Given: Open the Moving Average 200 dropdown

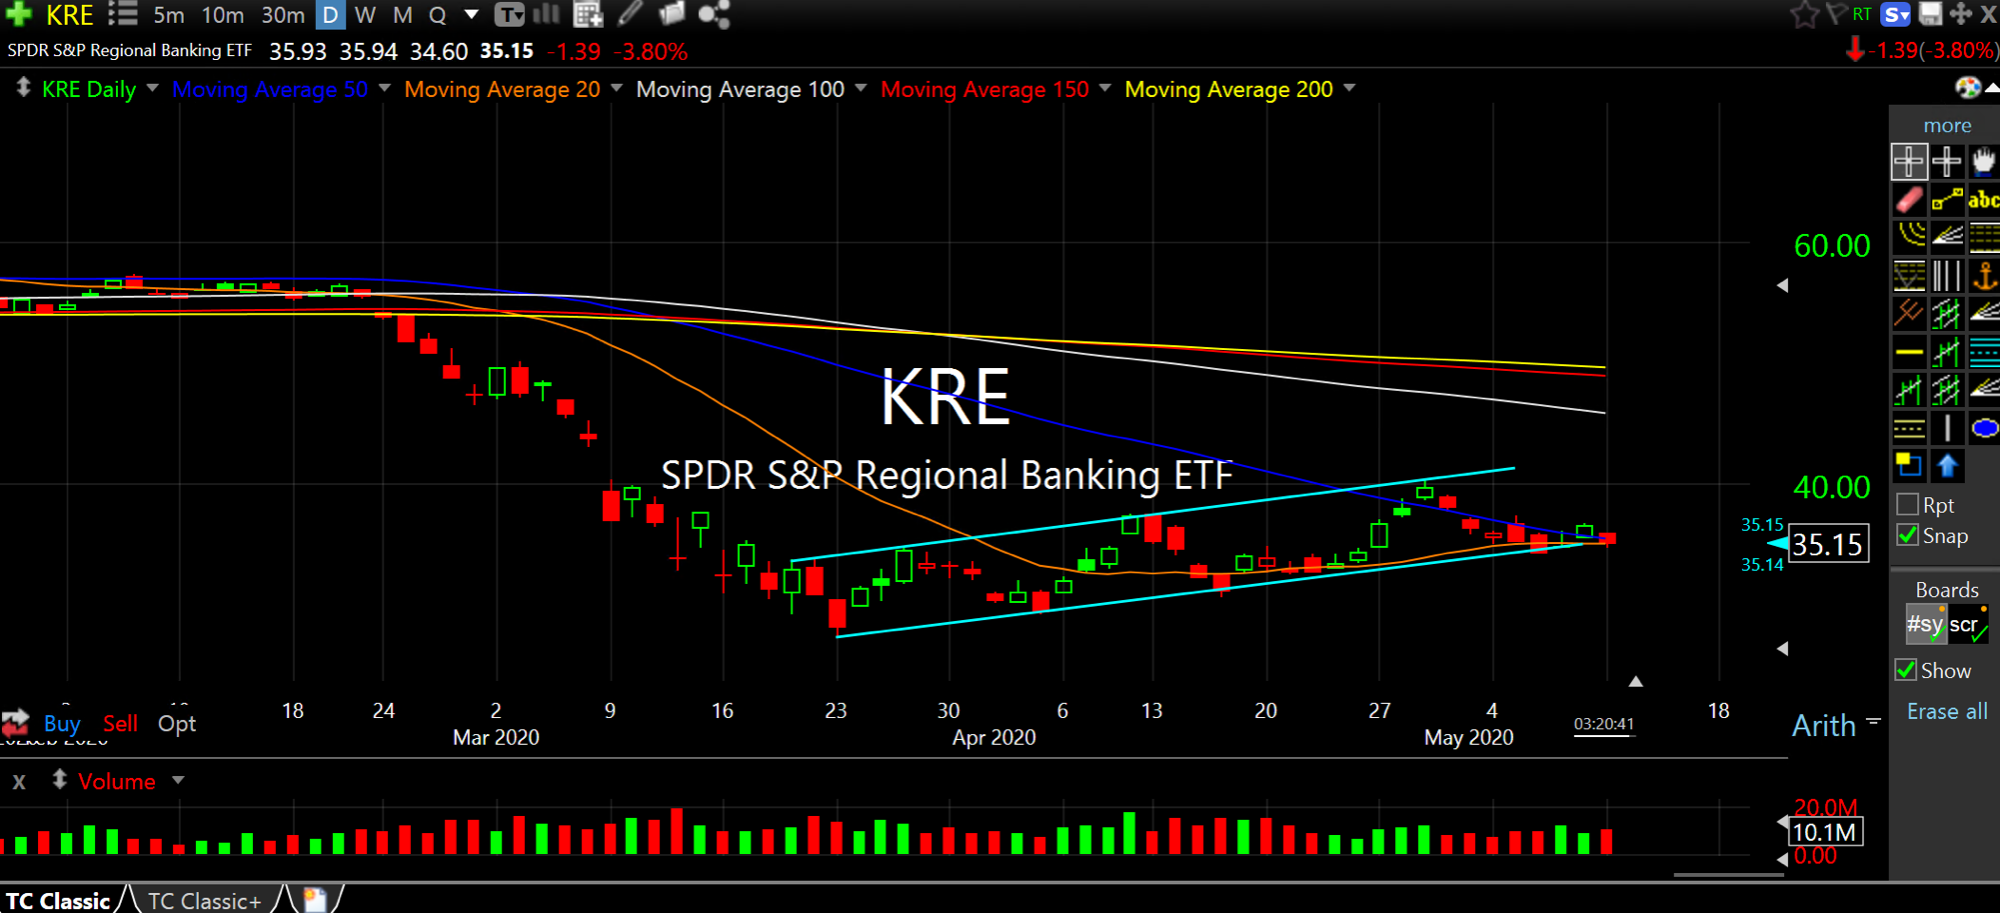Looking at the screenshot, I should (x=1350, y=88).
